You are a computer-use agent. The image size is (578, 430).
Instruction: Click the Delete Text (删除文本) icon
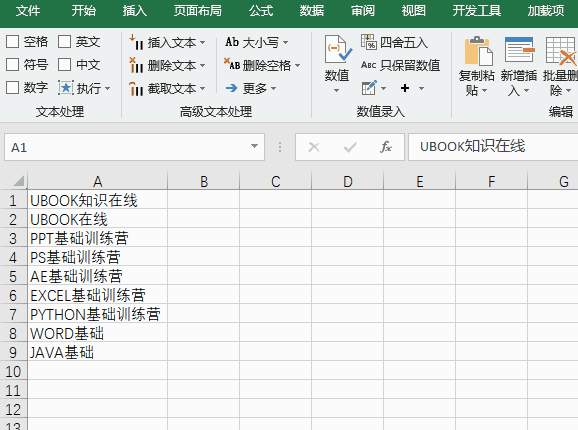point(136,65)
